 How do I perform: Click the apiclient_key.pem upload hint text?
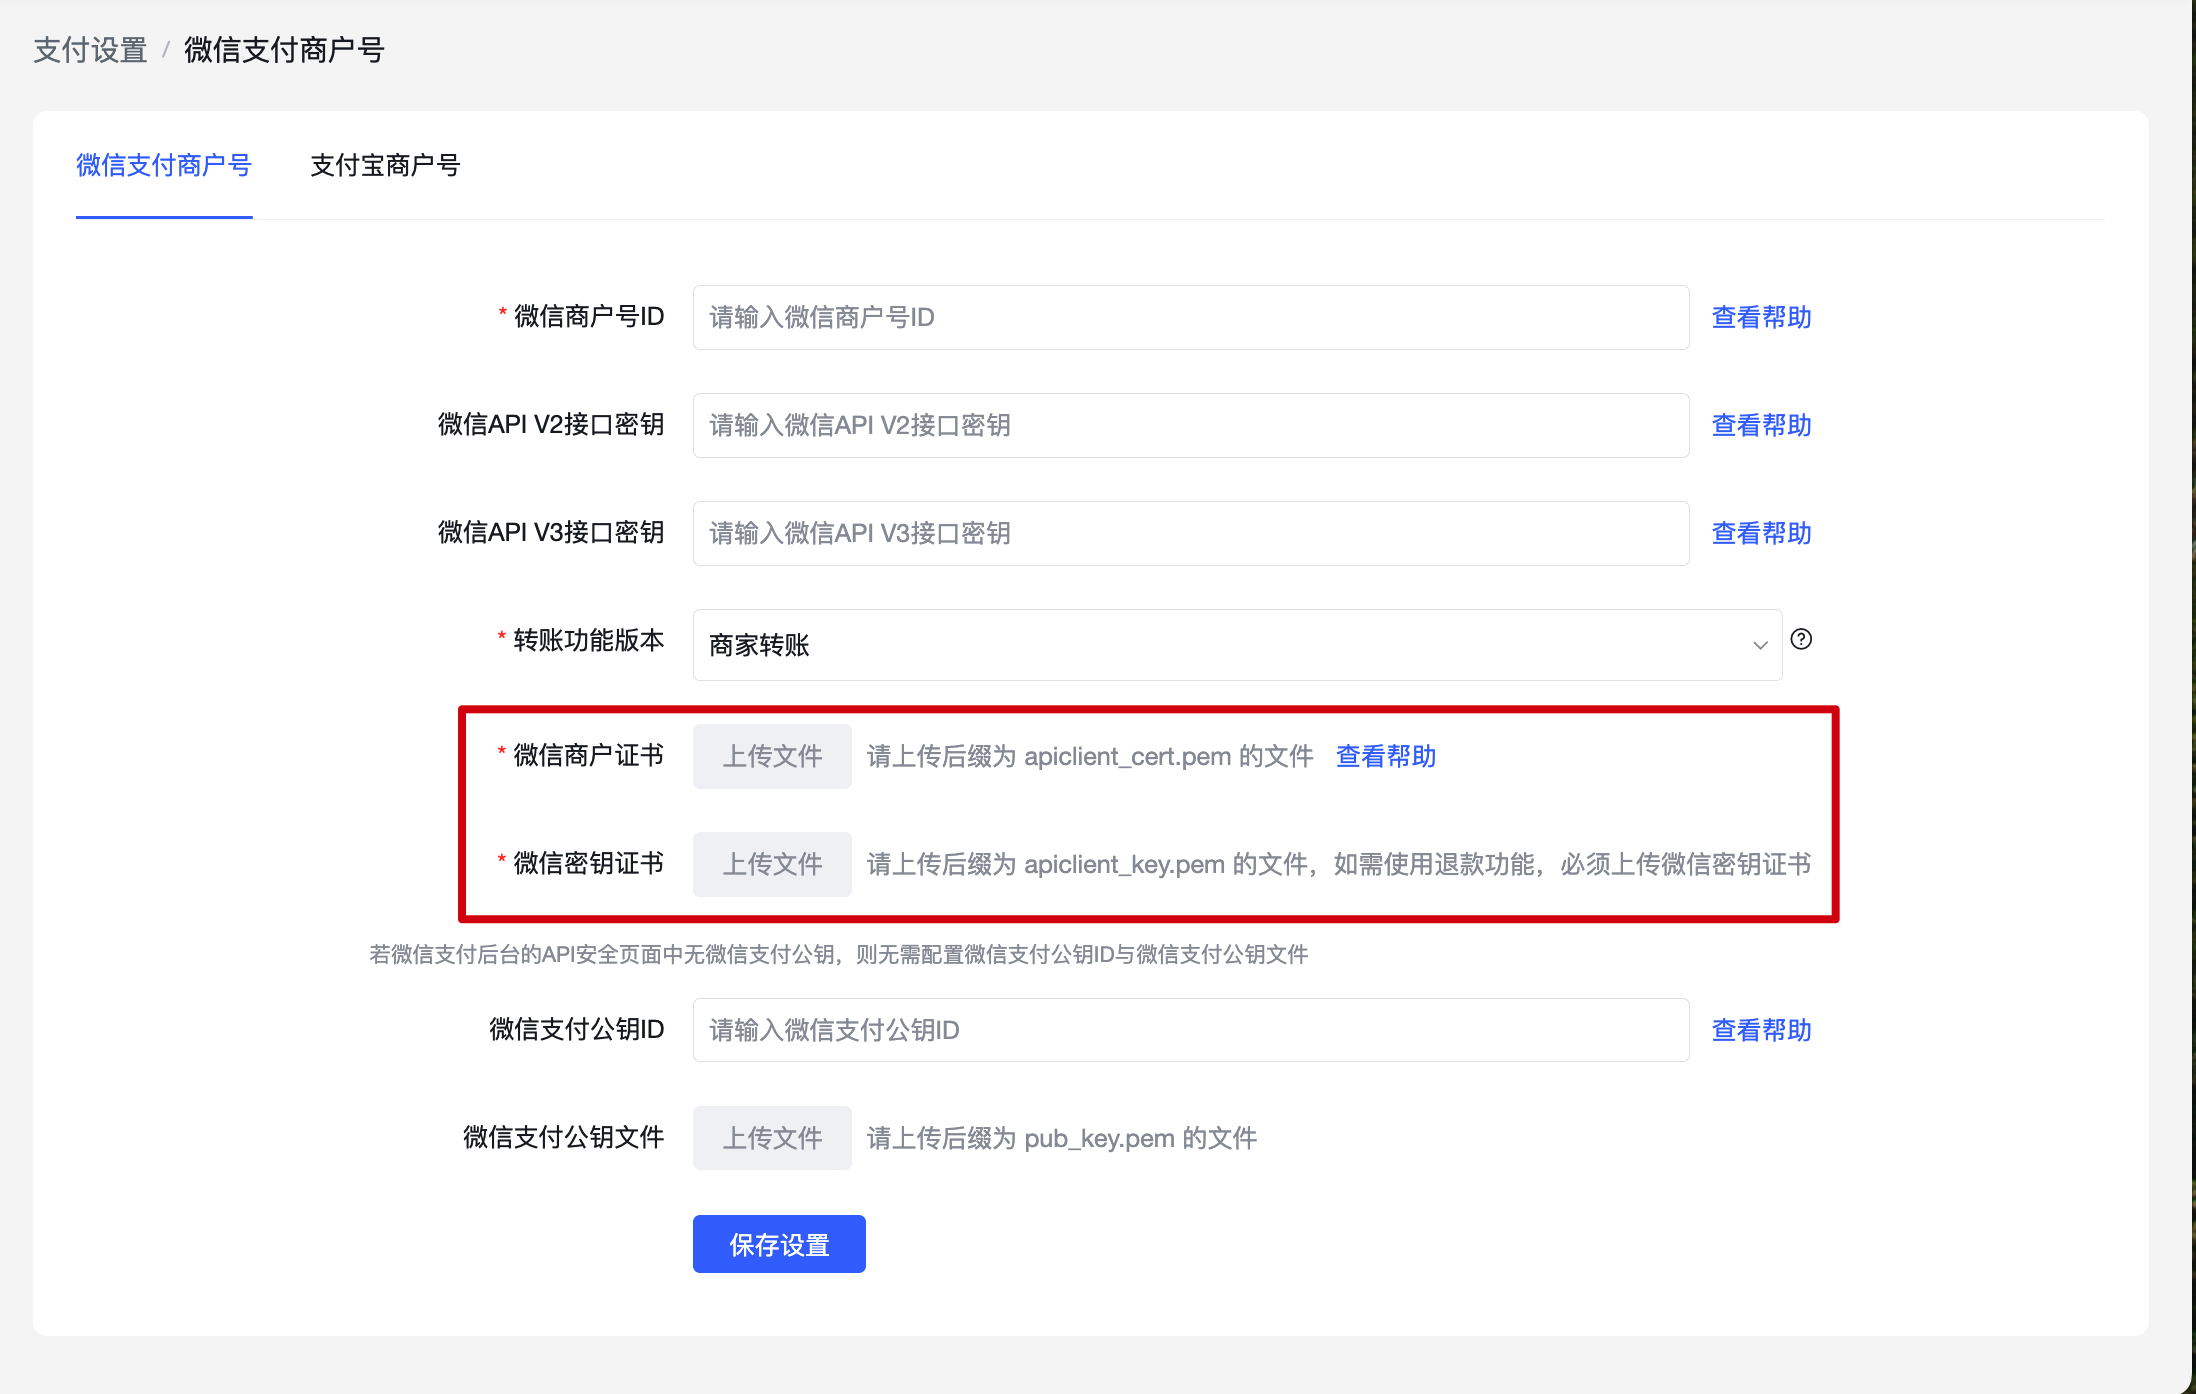(x=1339, y=864)
